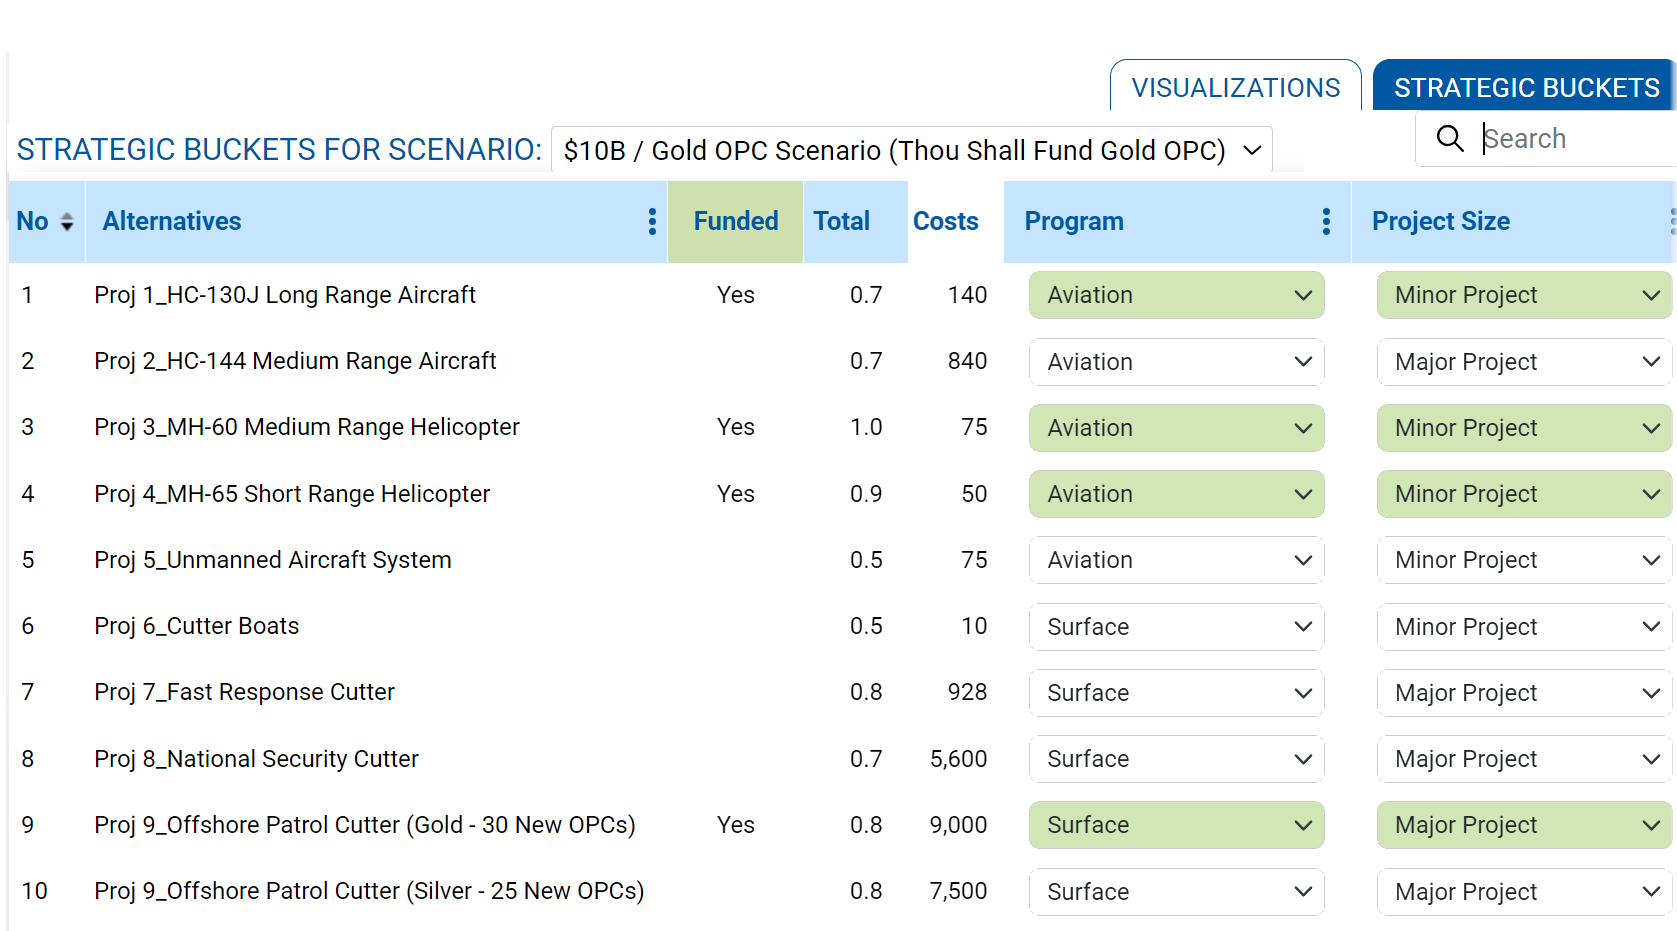Open Project Size dropdown for HC-144 row

click(1524, 362)
